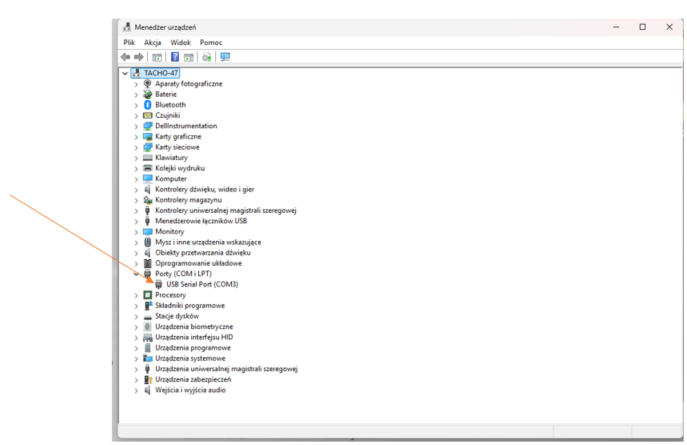Expand the Karty sieciowe node
Screen dimensions: 687x445
pos(136,147)
